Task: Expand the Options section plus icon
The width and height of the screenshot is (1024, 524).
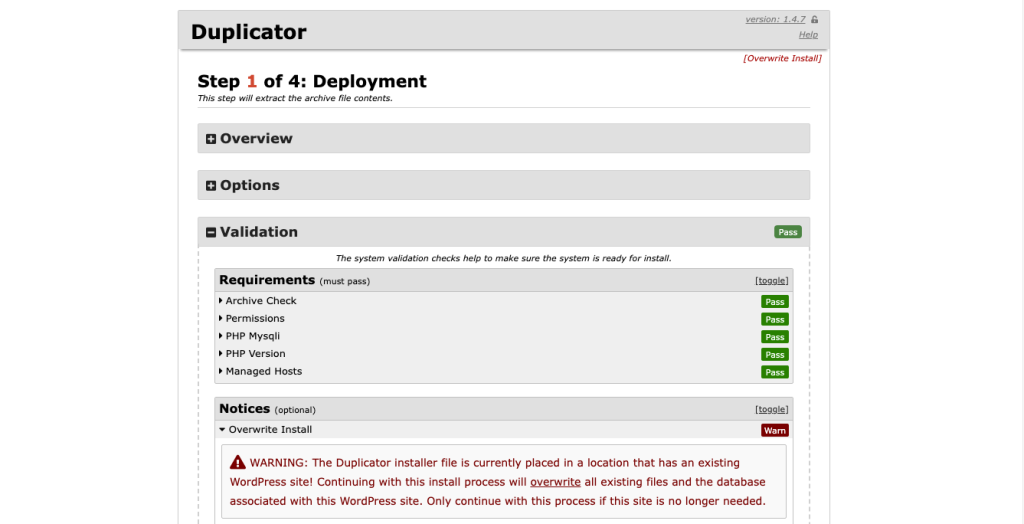Action: point(211,186)
